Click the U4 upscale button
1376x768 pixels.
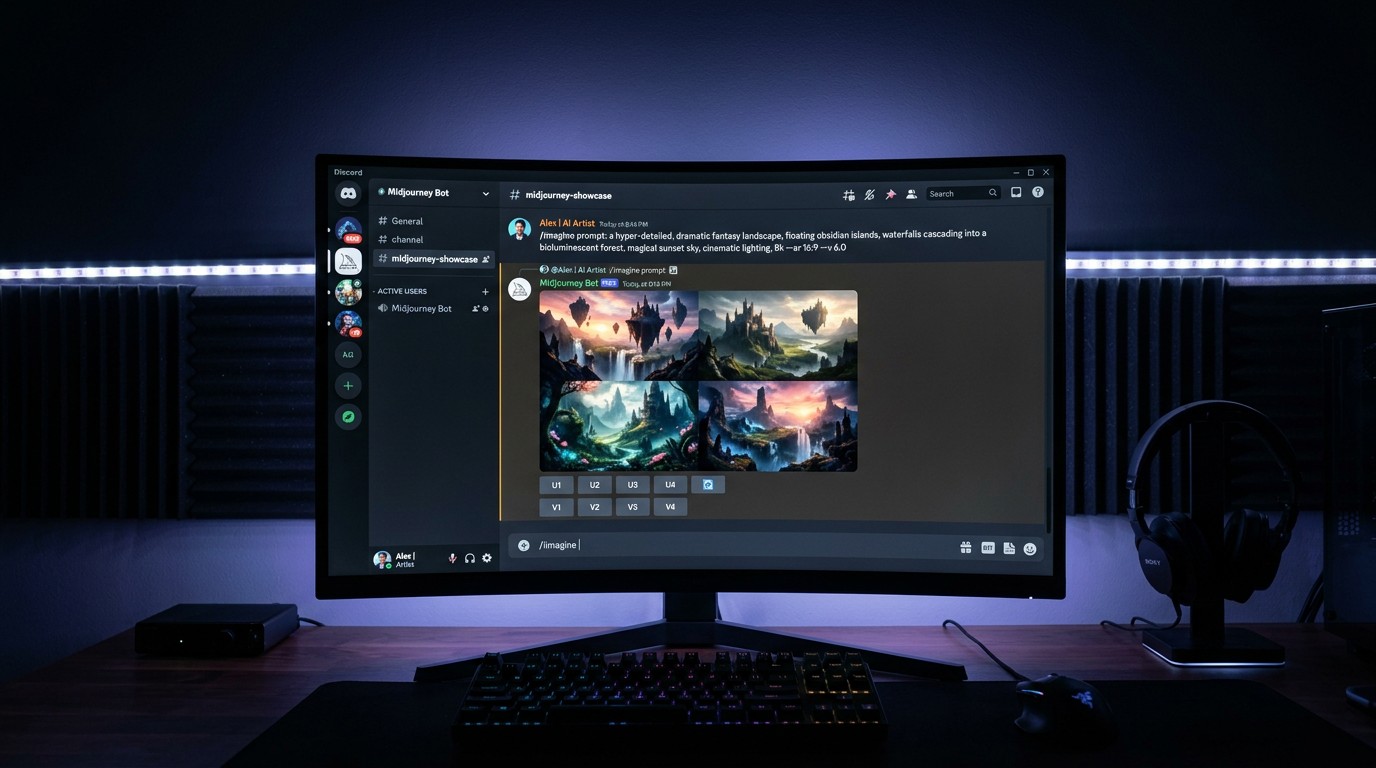[670, 485]
